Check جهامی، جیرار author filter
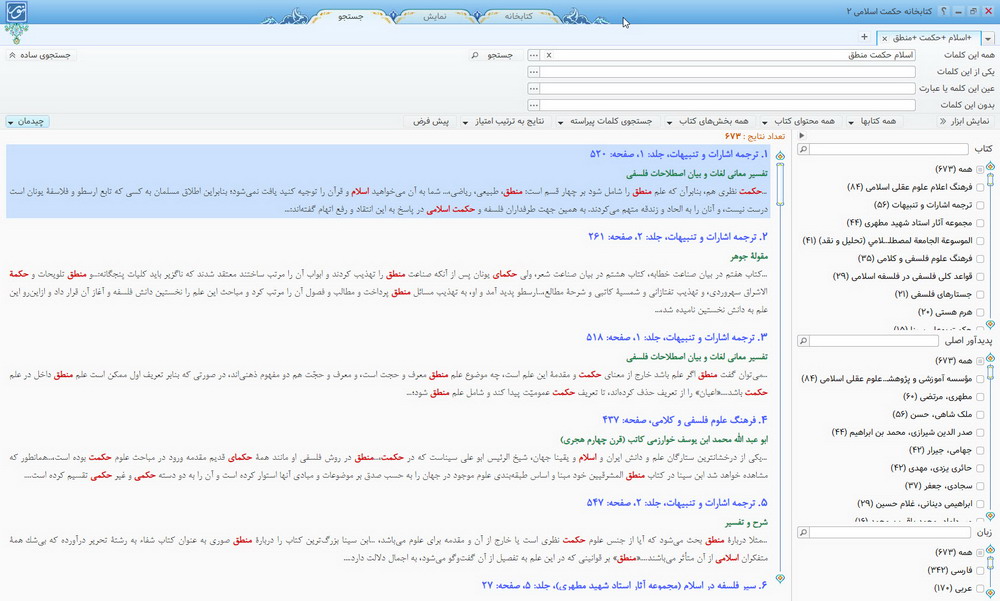The width and height of the screenshot is (1000, 601). point(980,450)
